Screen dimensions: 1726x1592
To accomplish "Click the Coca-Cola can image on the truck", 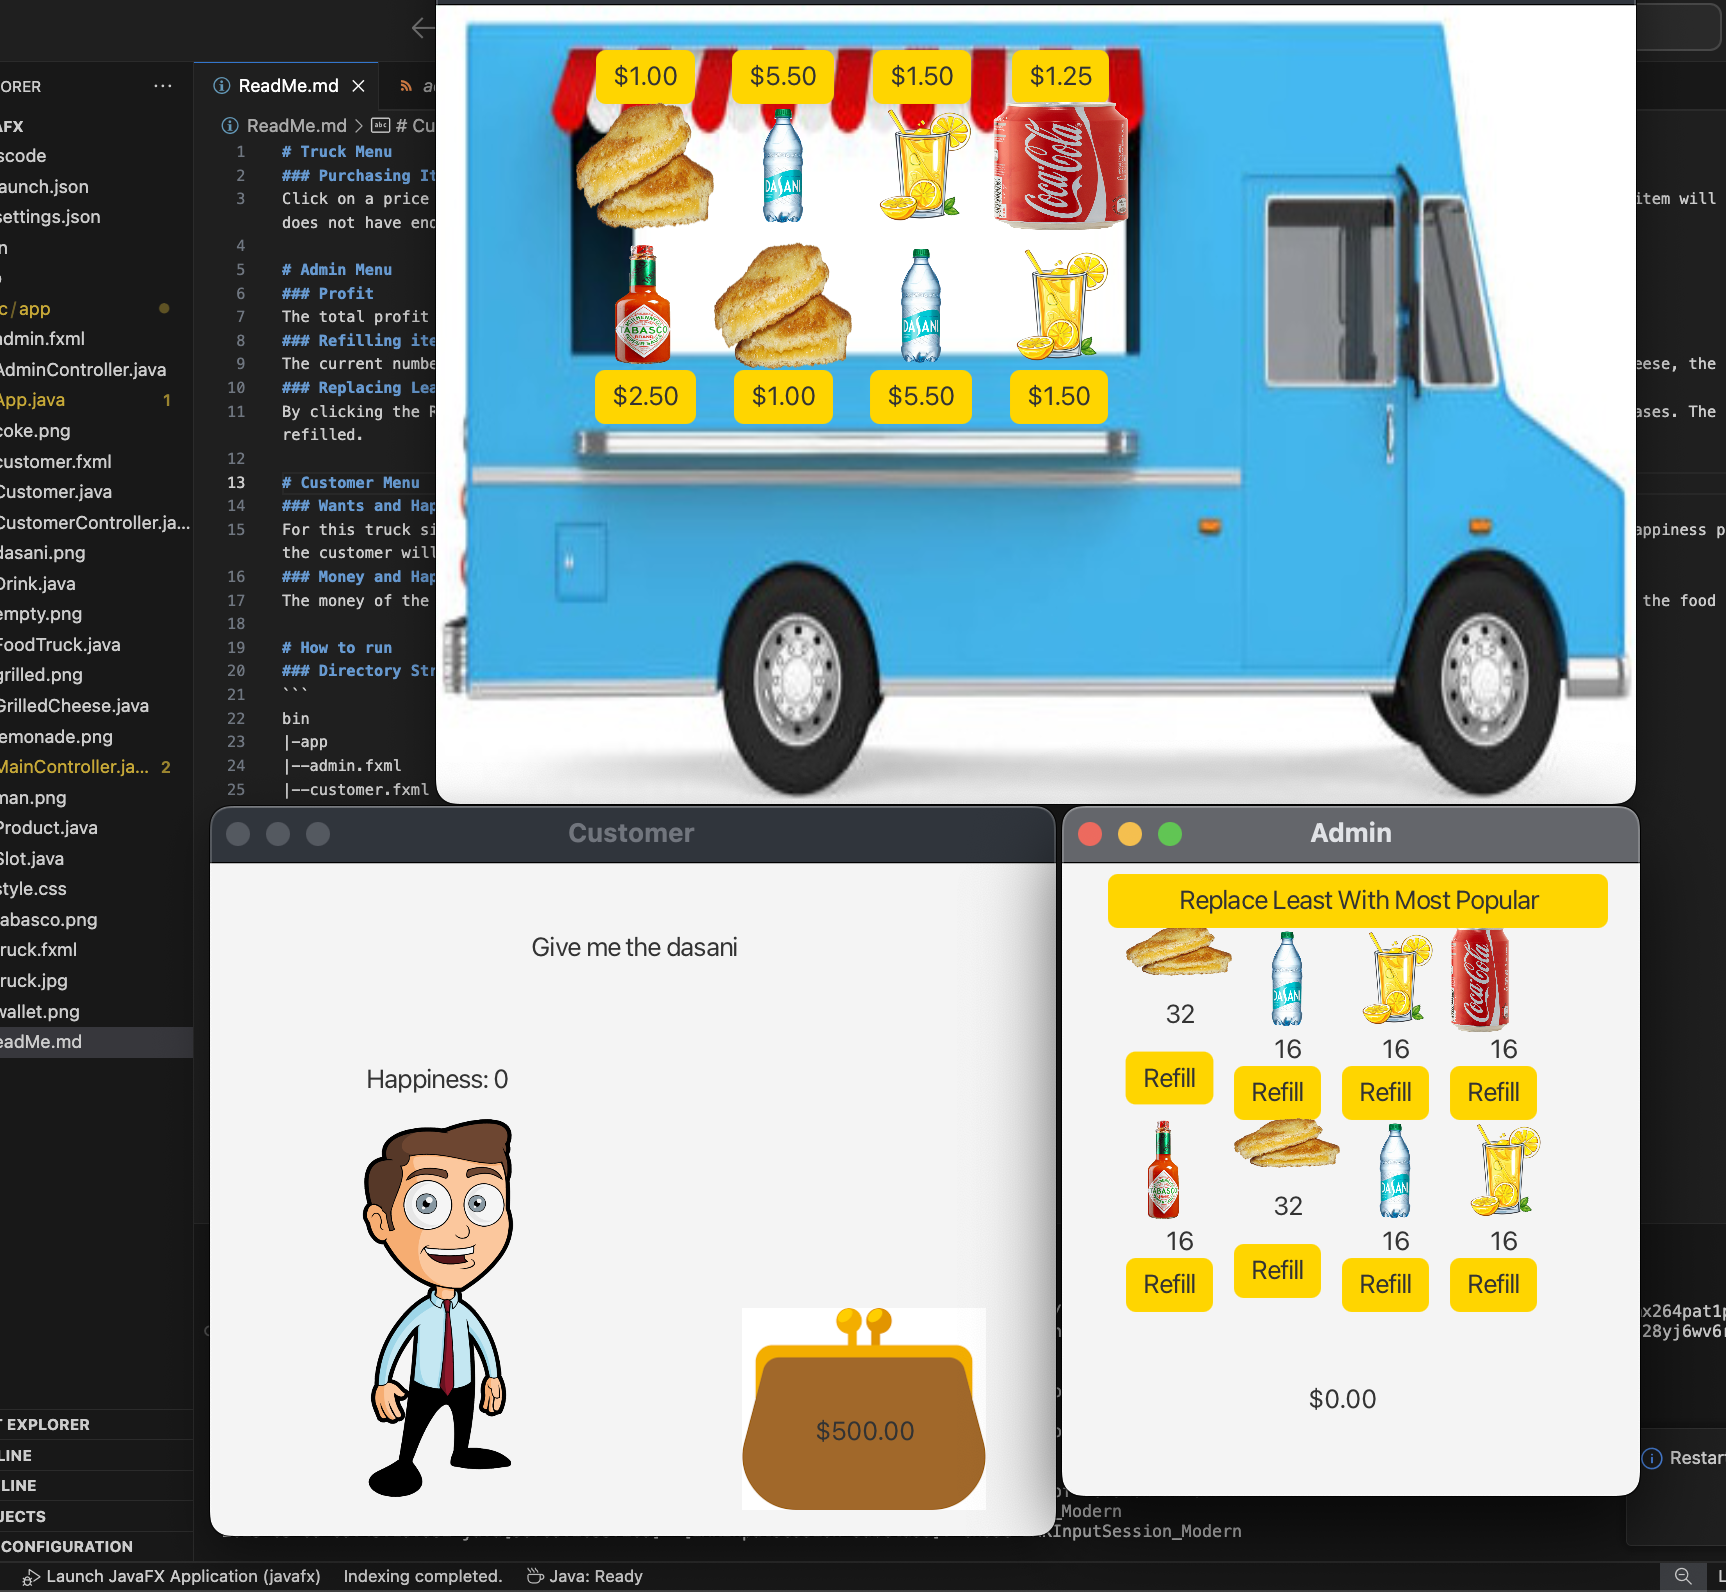I will point(1061,166).
